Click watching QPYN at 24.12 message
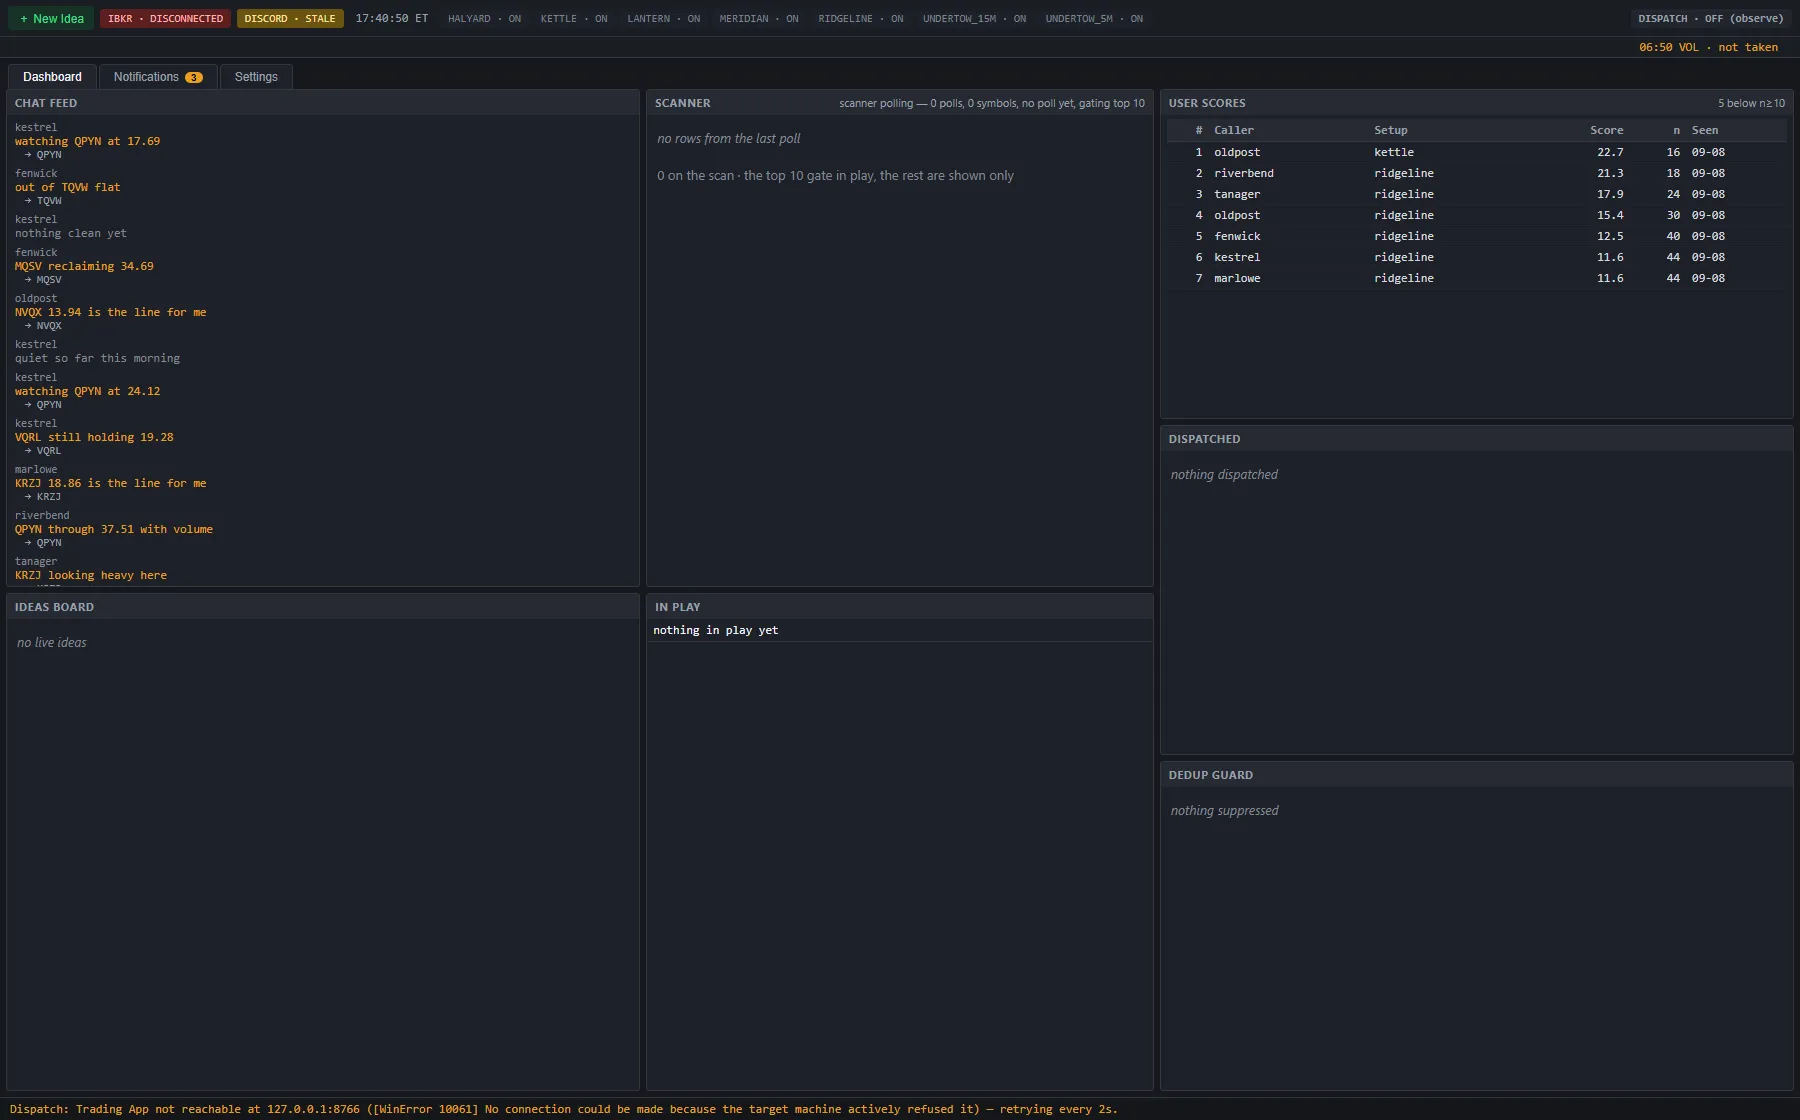Image resolution: width=1800 pixels, height=1120 pixels. tap(87, 391)
